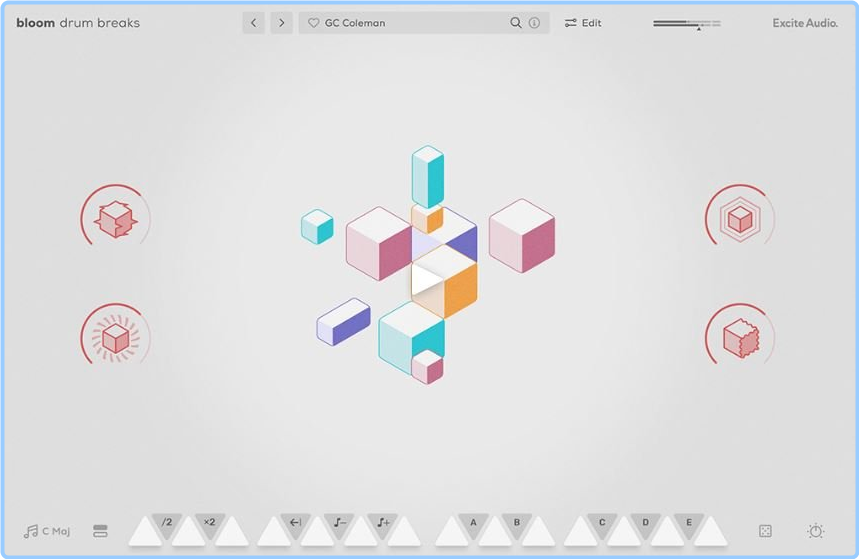
Task: Activate the ×2 double-speed key
Action: click(210, 523)
